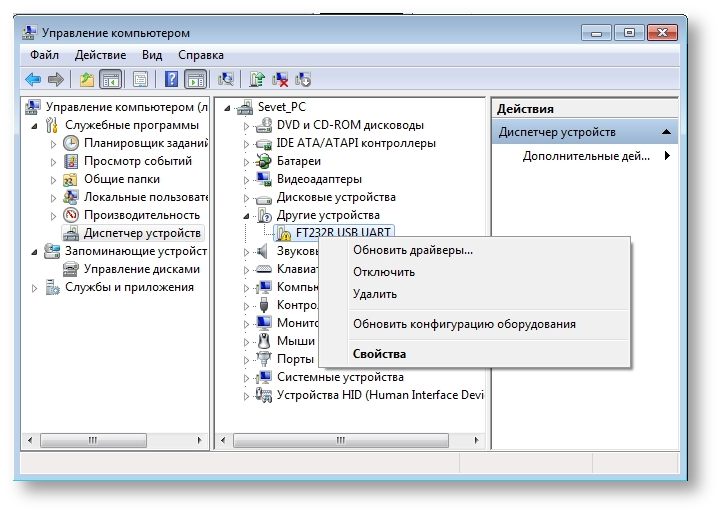Click the device list horizontal scrollbar thumb
The width and height of the screenshot is (722, 515).
tap(341, 440)
